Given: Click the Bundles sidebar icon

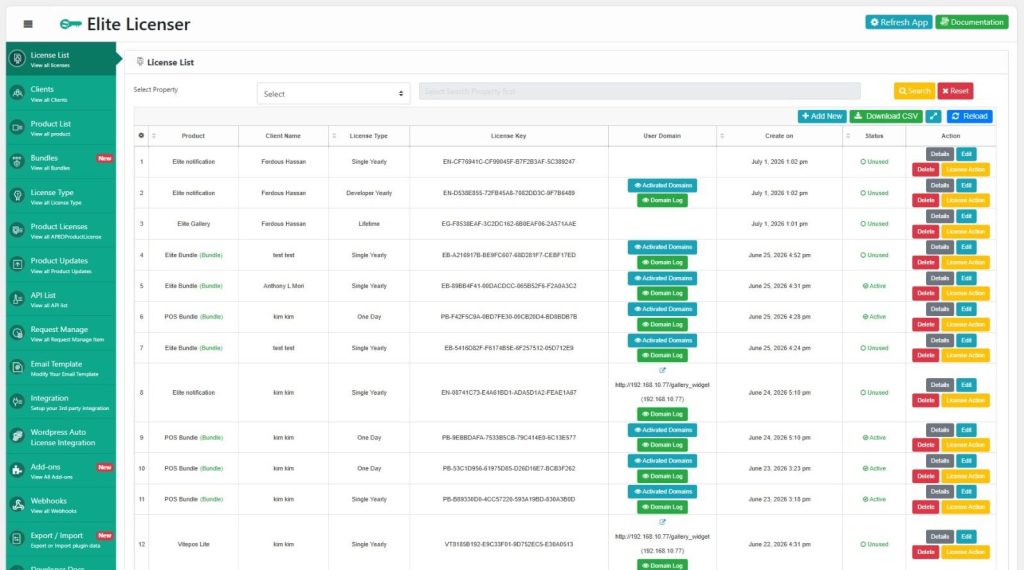Looking at the screenshot, I should pos(17,162).
